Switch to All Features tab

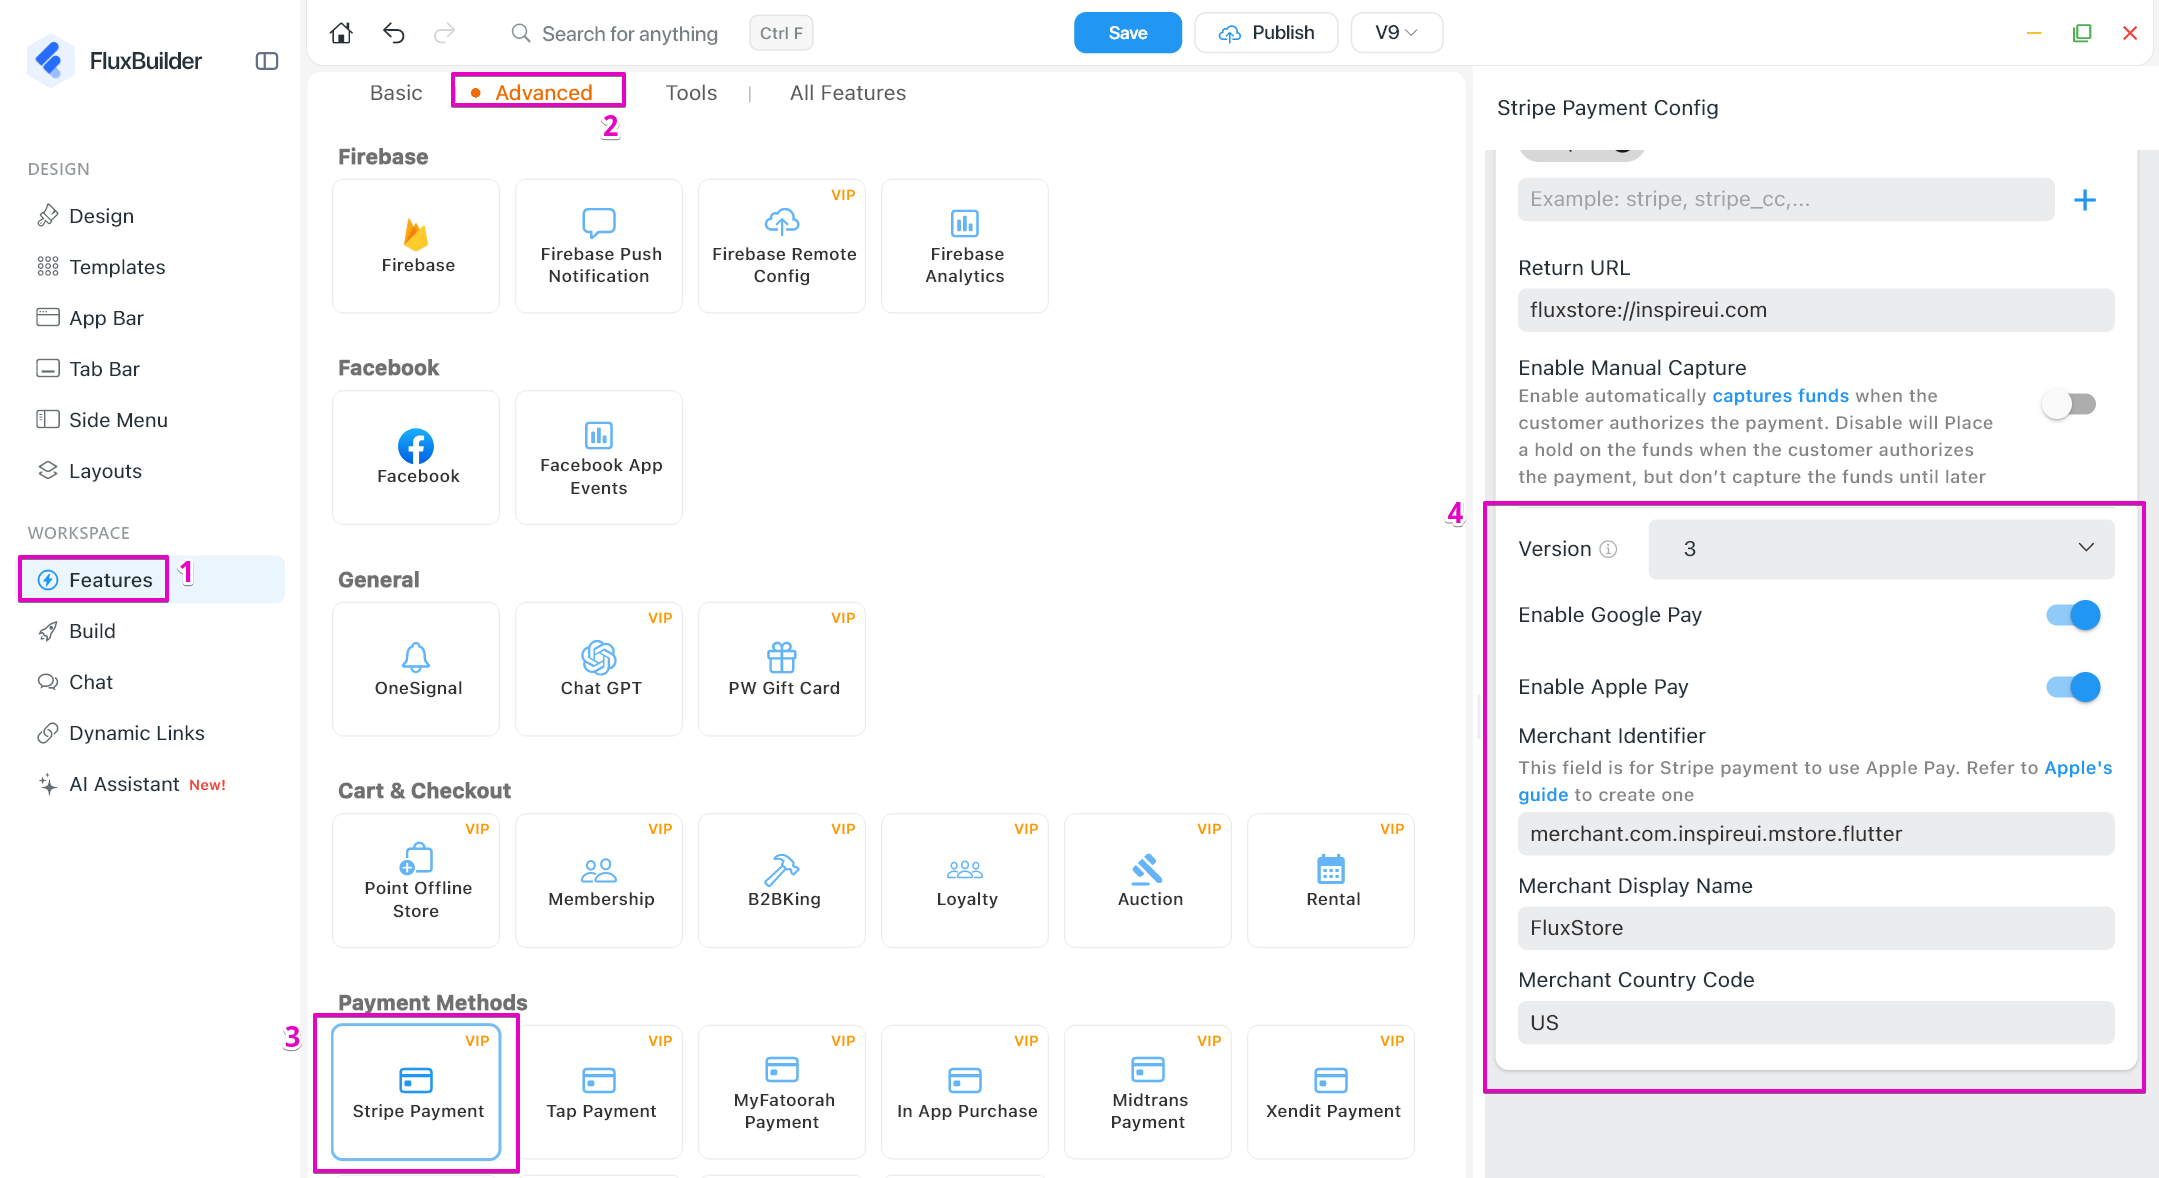[848, 93]
